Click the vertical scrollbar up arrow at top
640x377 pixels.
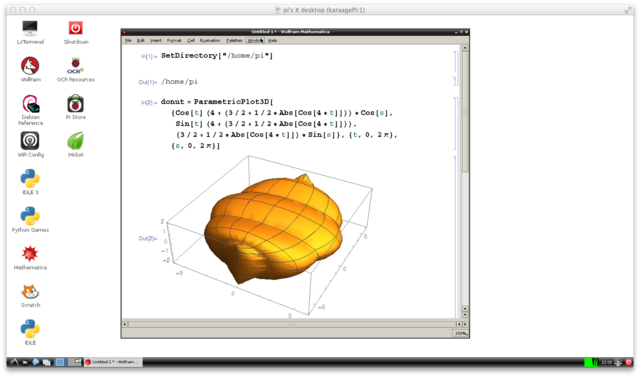[465, 48]
